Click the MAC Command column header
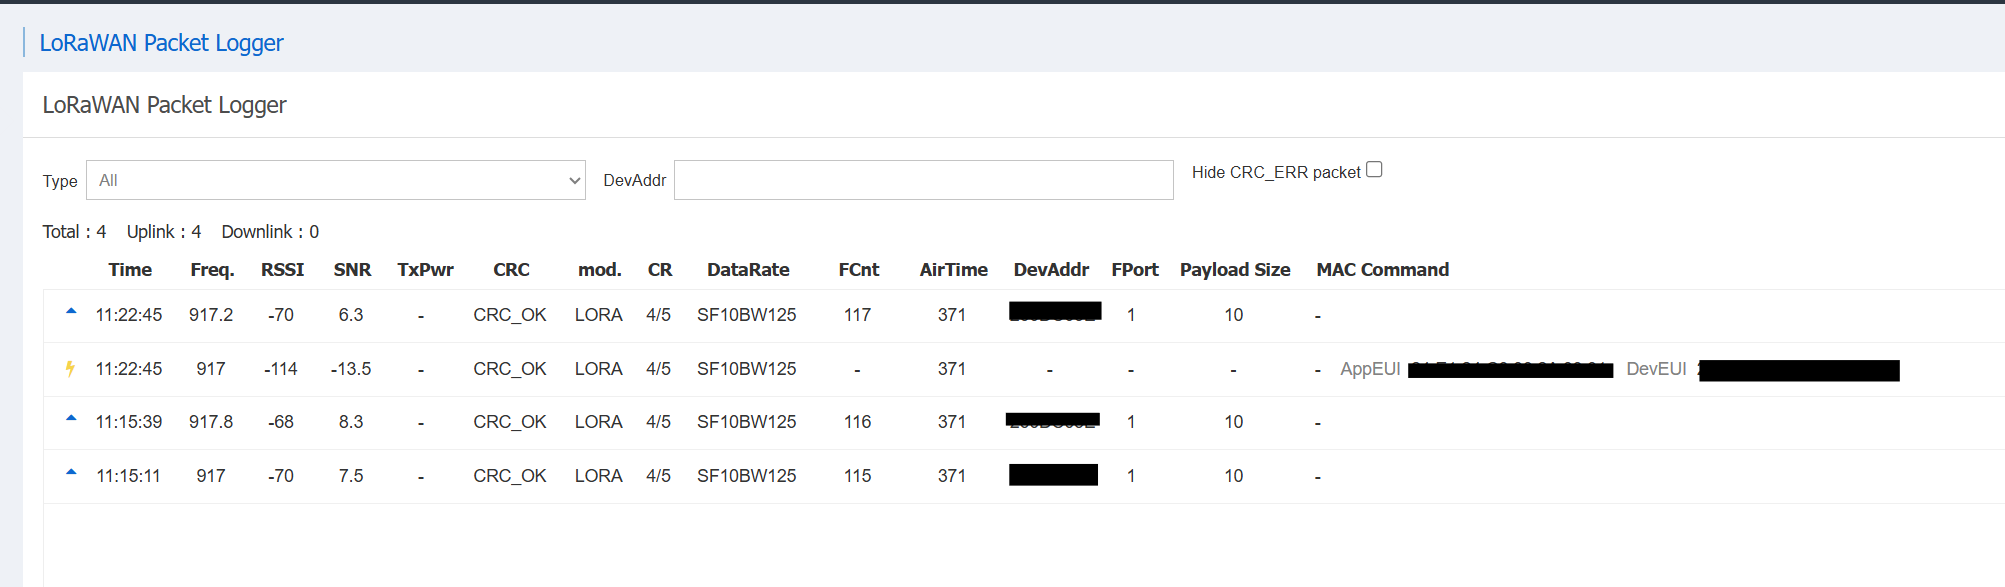 click(x=1382, y=270)
